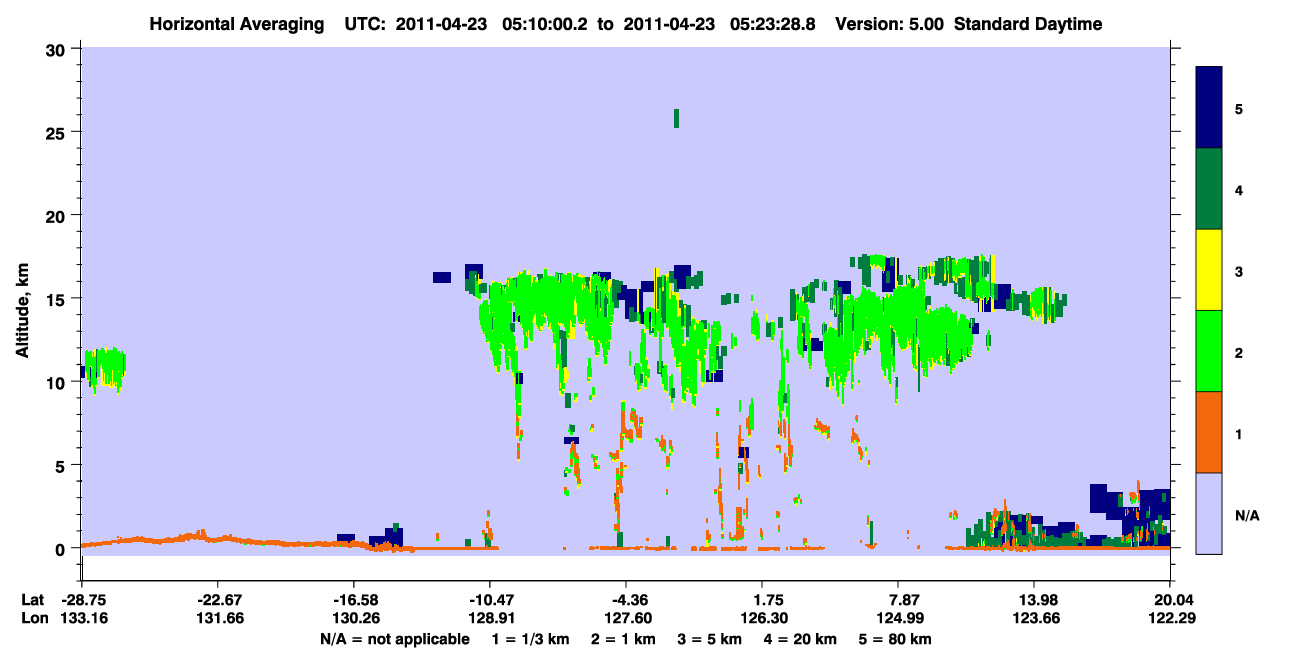Click the dark blue colorbar segment labeled 5
The image size is (1300, 667).
[x=1209, y=108]
